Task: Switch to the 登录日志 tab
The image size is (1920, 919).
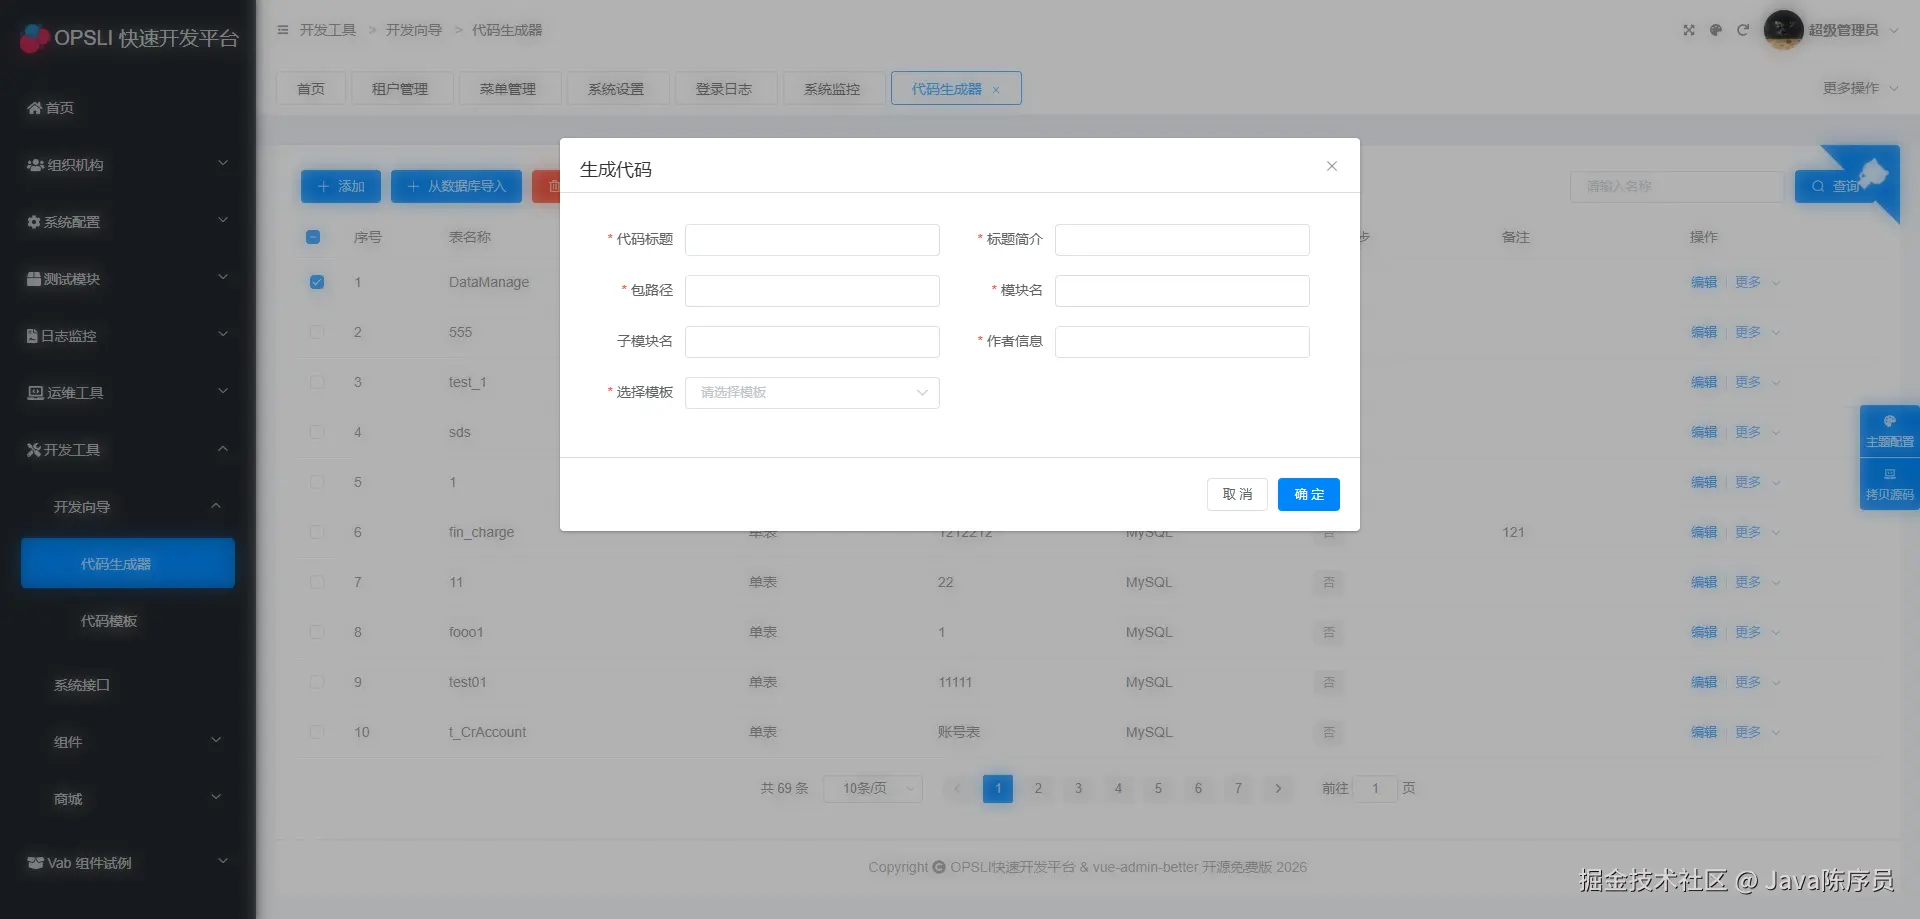Action: coord(724,89)
